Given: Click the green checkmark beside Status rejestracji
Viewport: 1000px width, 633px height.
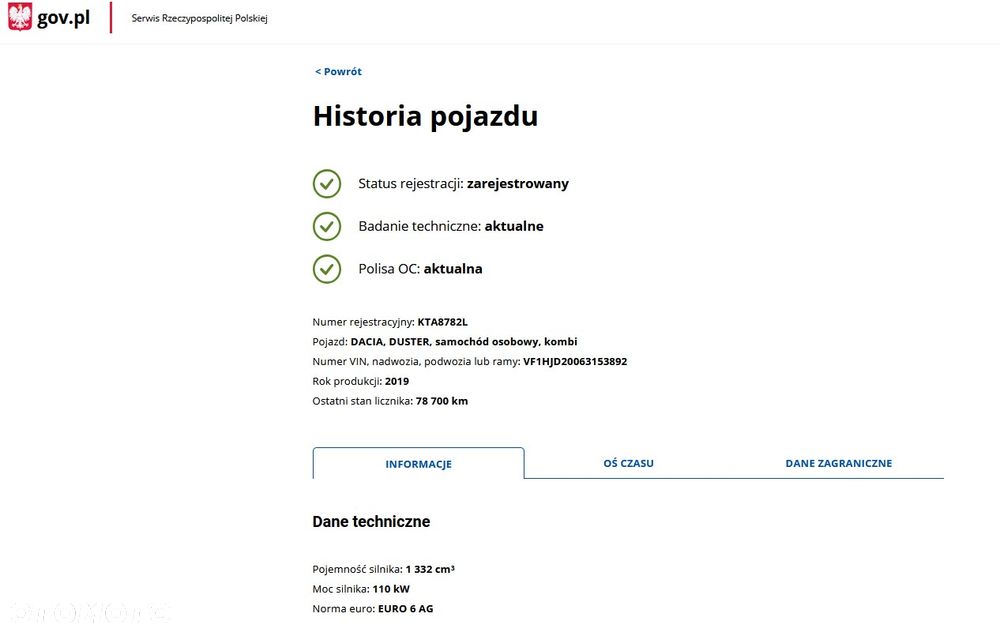Looking at the screenshot, I should tap(327, 184).
